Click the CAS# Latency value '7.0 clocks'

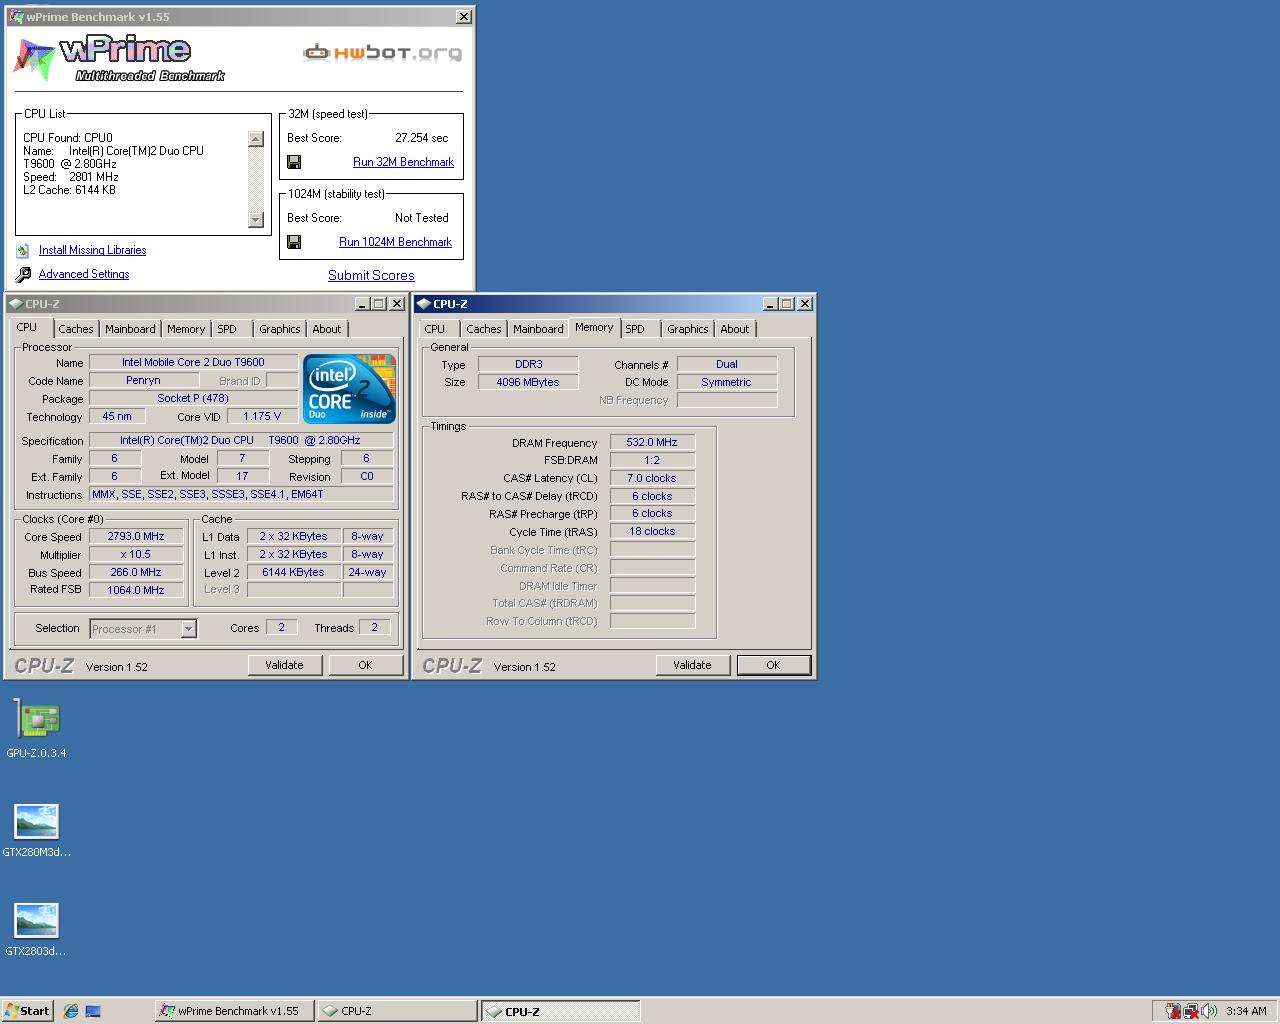(652, 478)
